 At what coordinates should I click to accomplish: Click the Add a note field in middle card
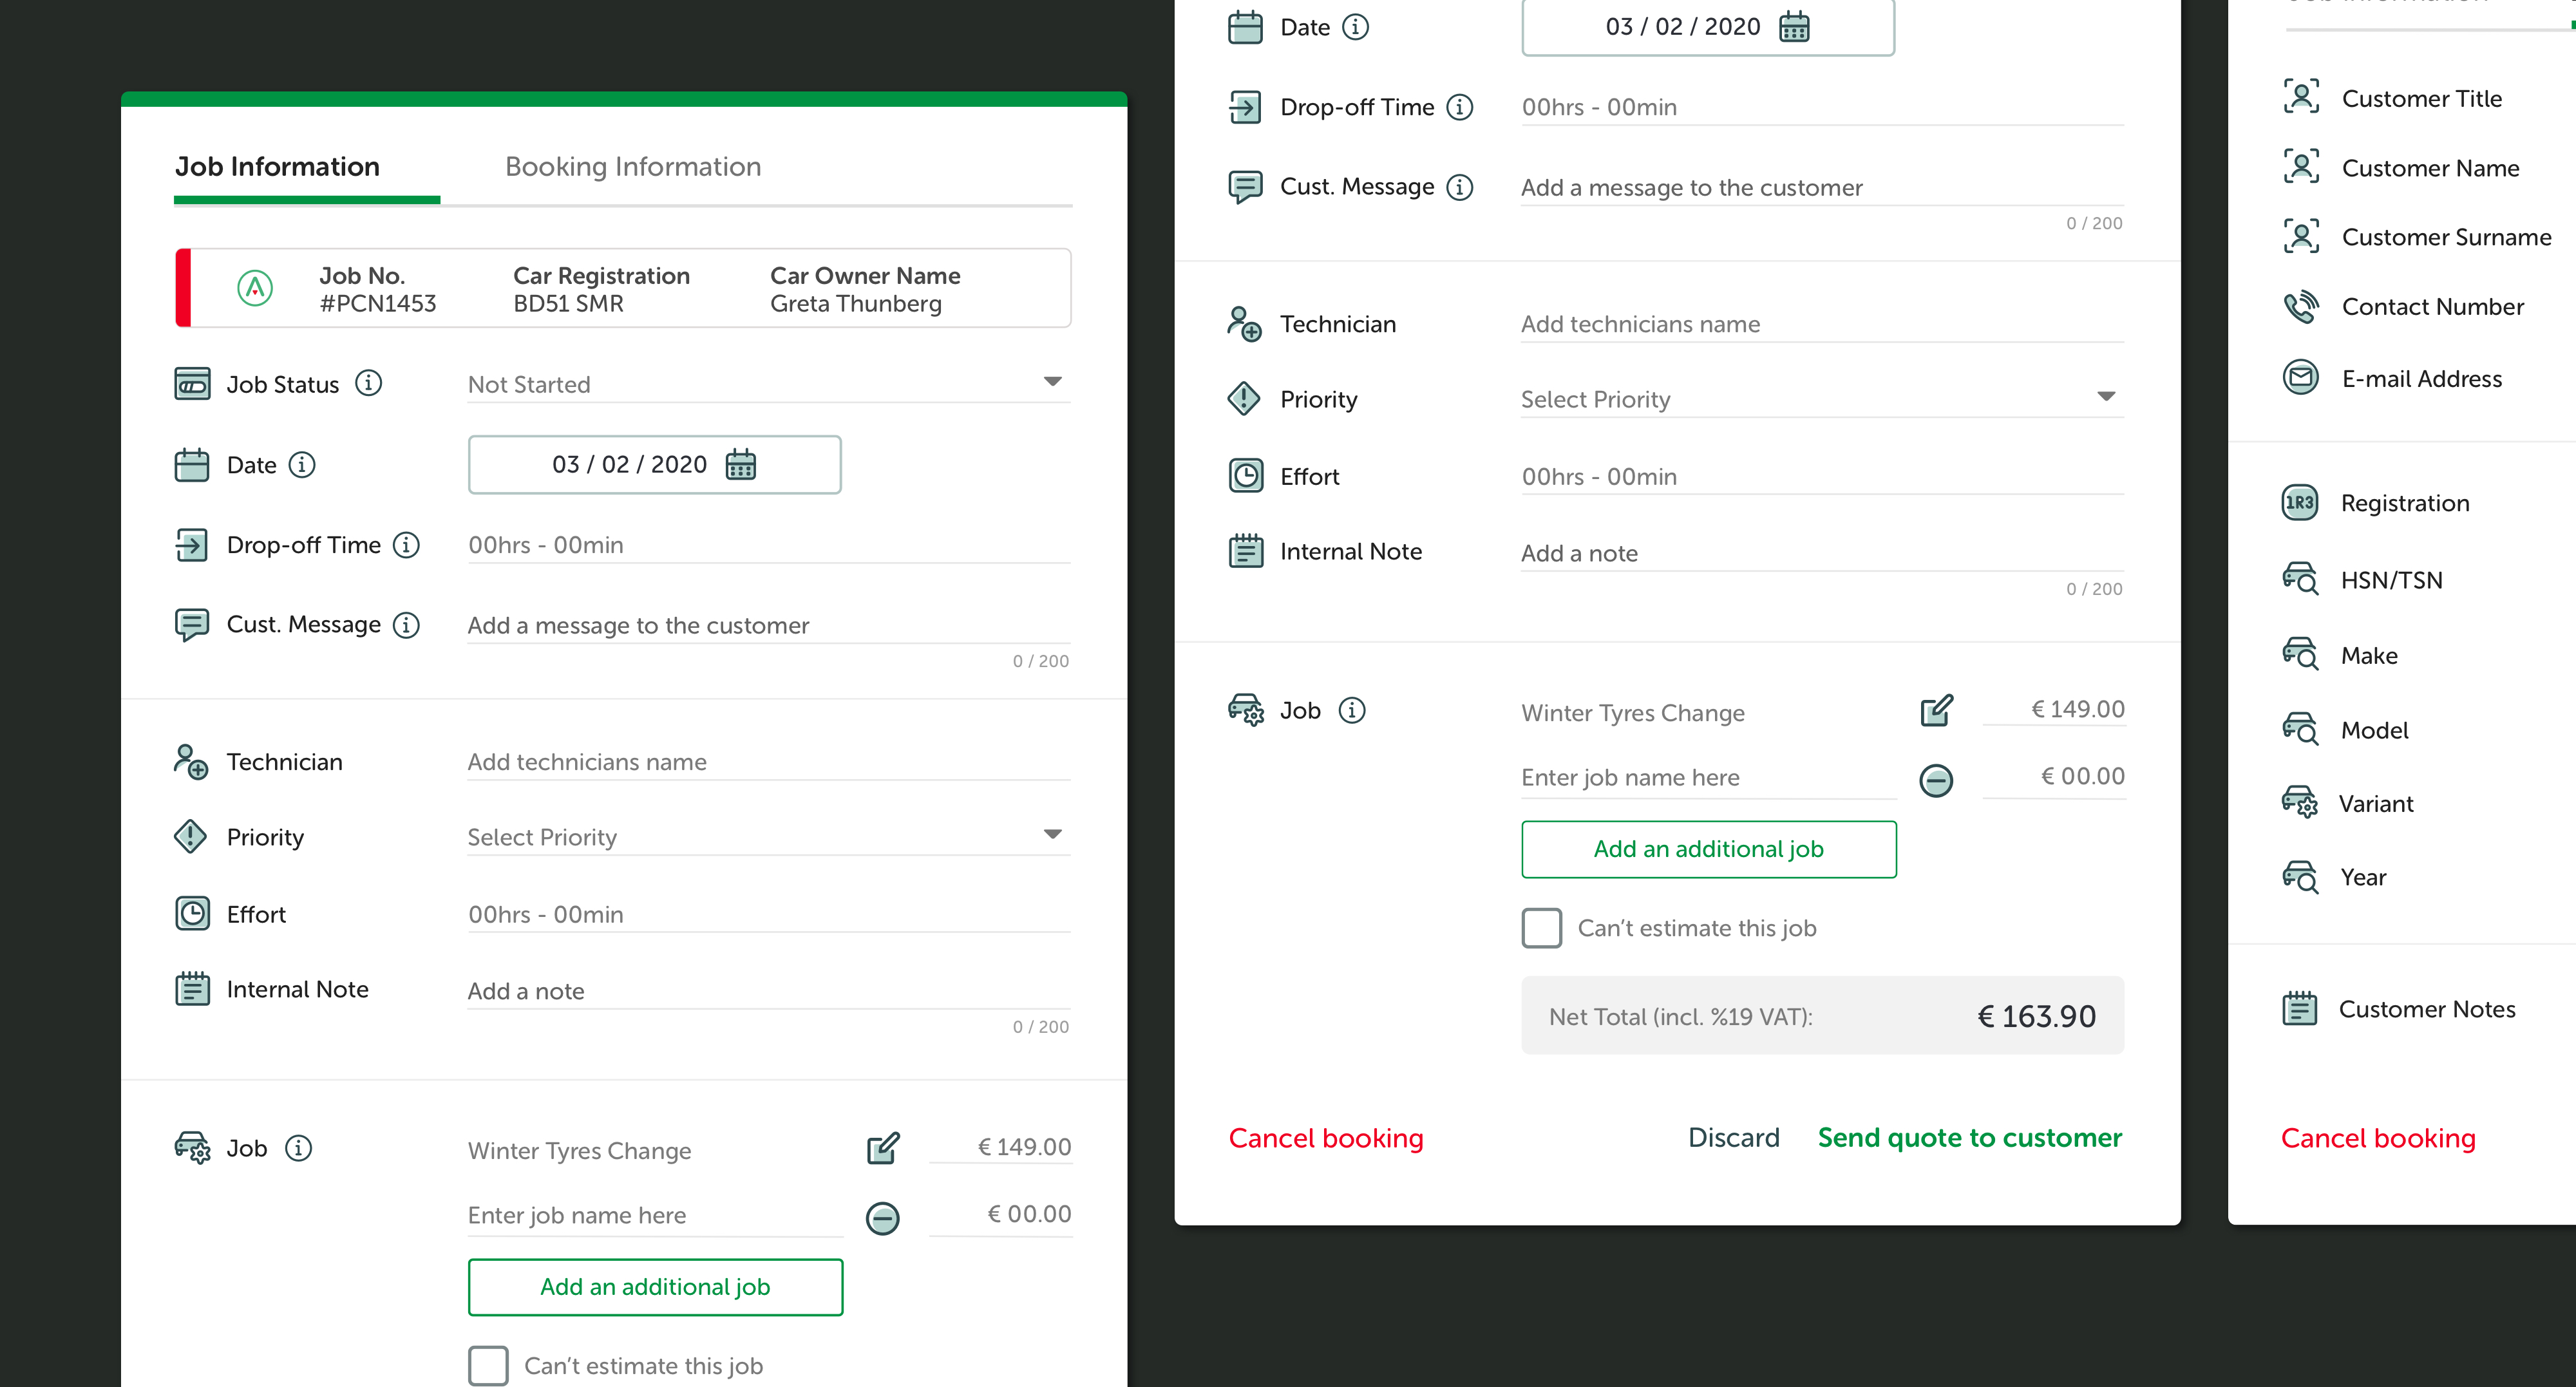[x=1822, y=553]
